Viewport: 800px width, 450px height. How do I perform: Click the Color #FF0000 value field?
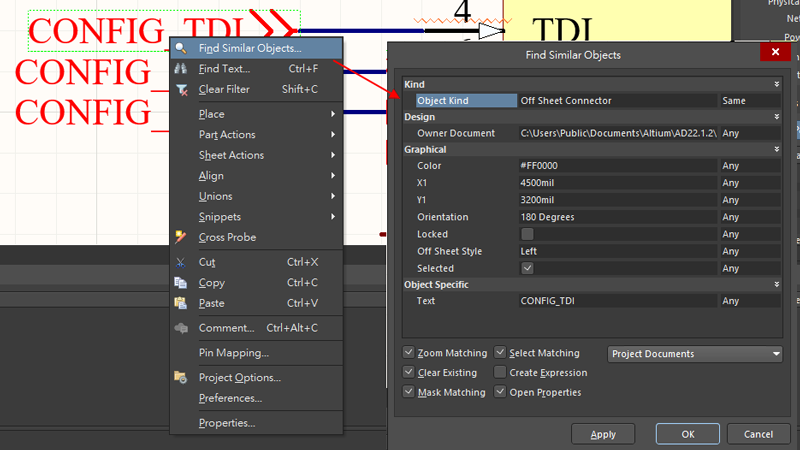pyautogui.click(x=617, y=166)
